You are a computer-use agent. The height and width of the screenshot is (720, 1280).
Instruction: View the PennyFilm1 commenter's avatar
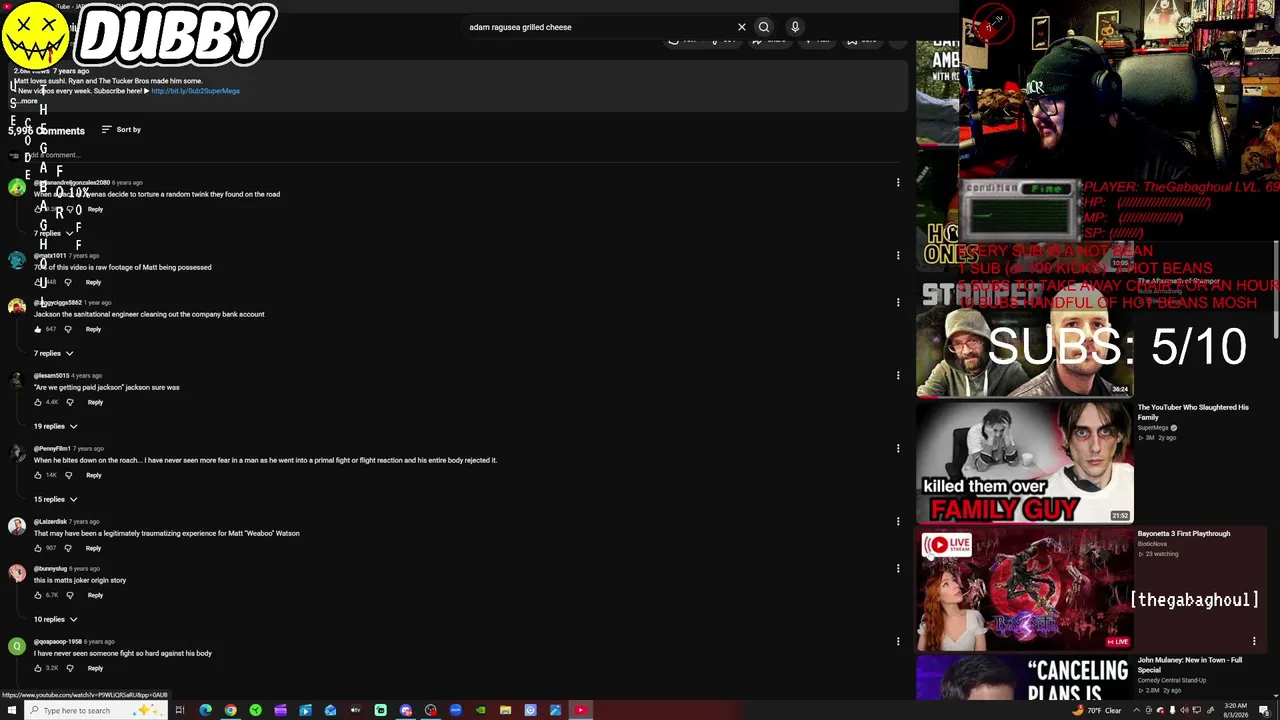[17, 455]
